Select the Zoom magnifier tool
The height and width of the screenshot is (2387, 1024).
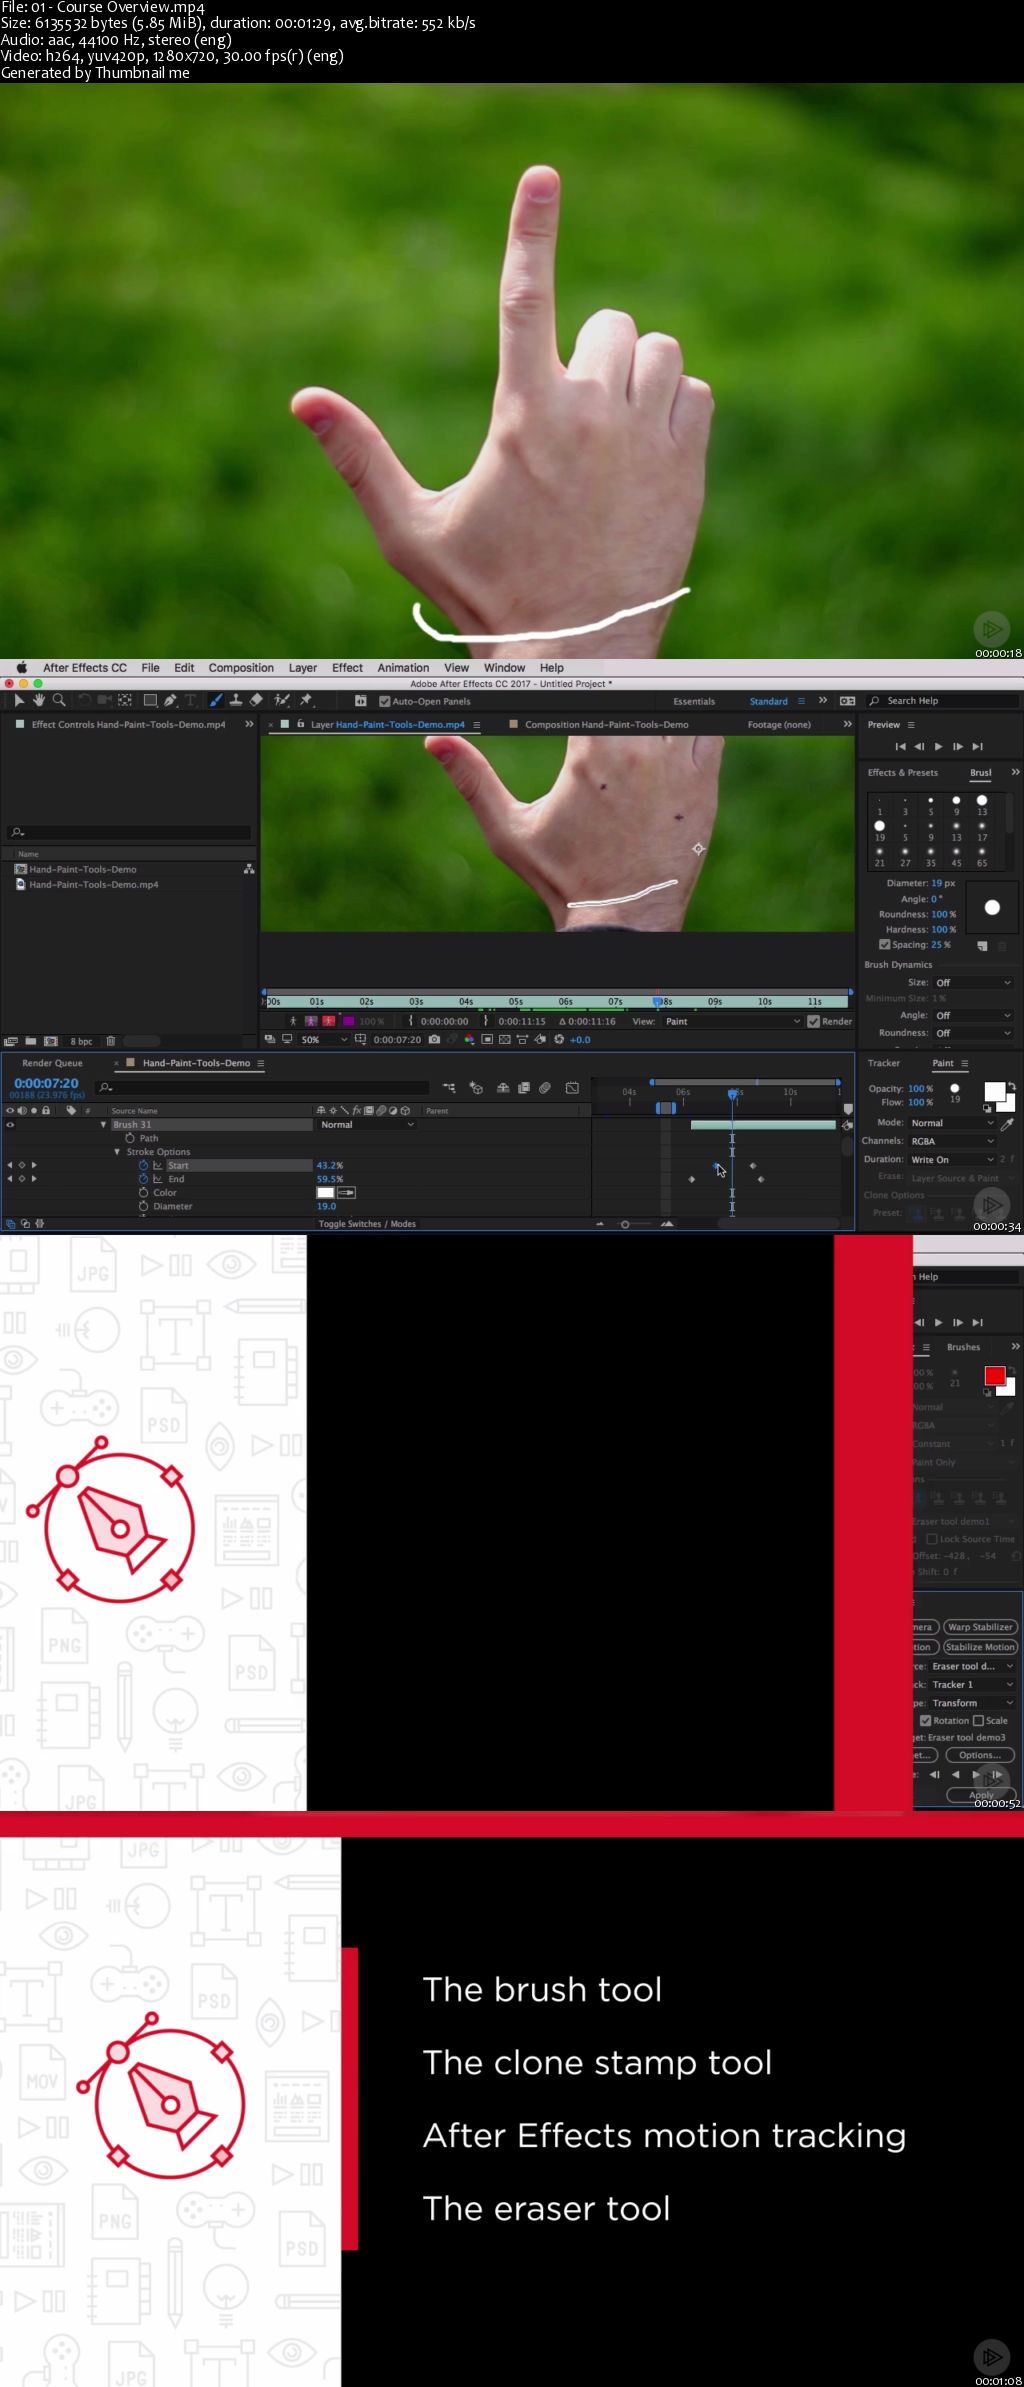coord(59,700)
